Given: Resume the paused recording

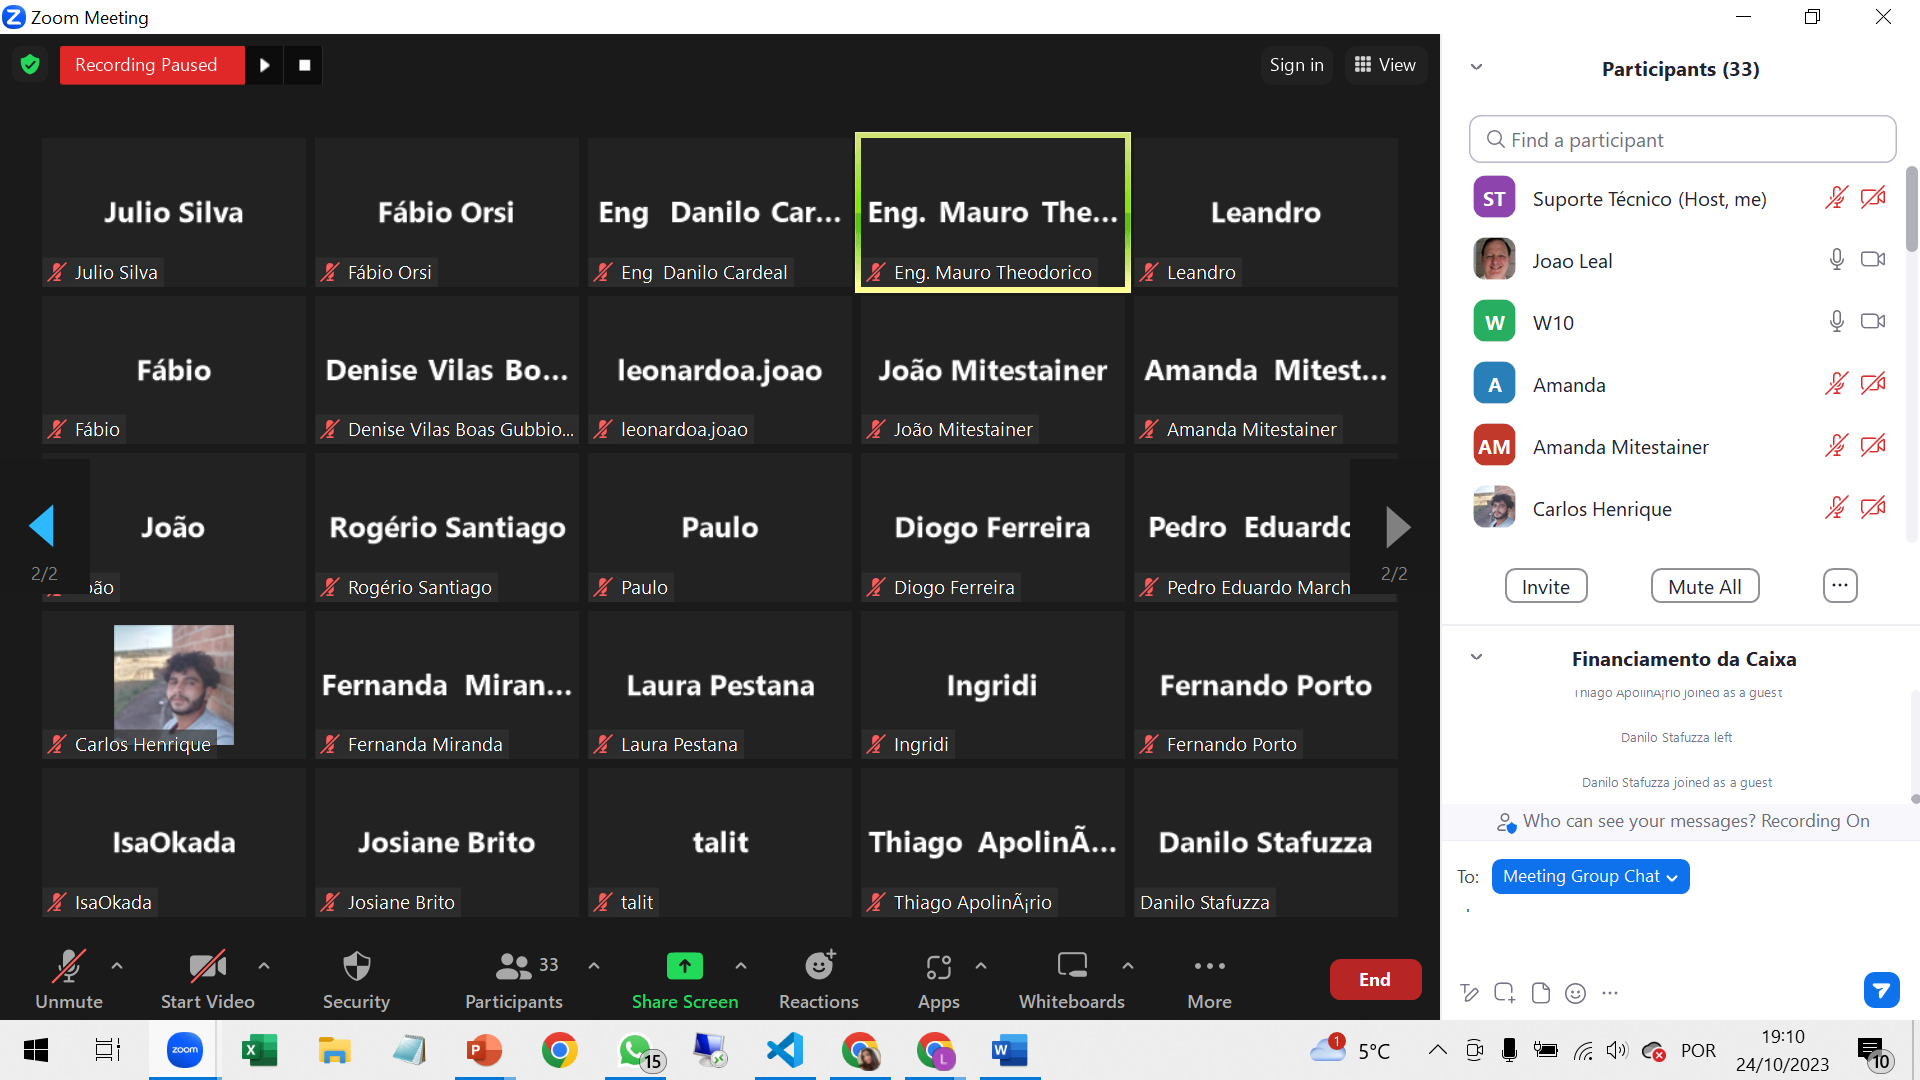Looking at the screenshot, I should click(265, 65).
